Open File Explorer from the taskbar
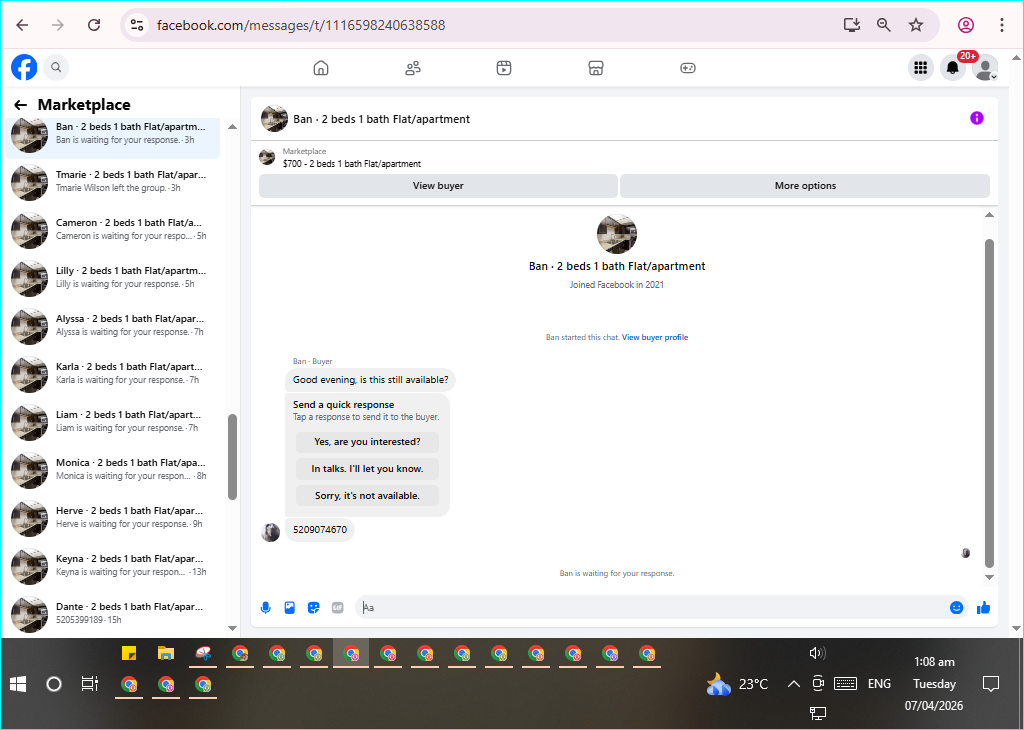 coord(166,654)
